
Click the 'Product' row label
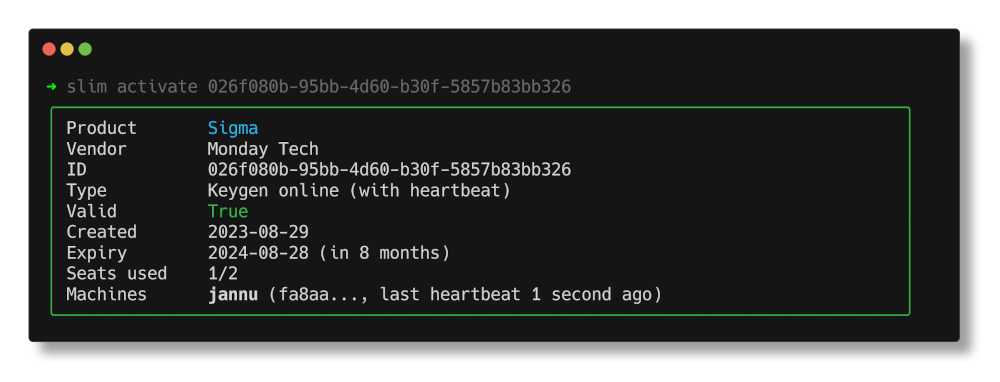(x=101, y=128)
